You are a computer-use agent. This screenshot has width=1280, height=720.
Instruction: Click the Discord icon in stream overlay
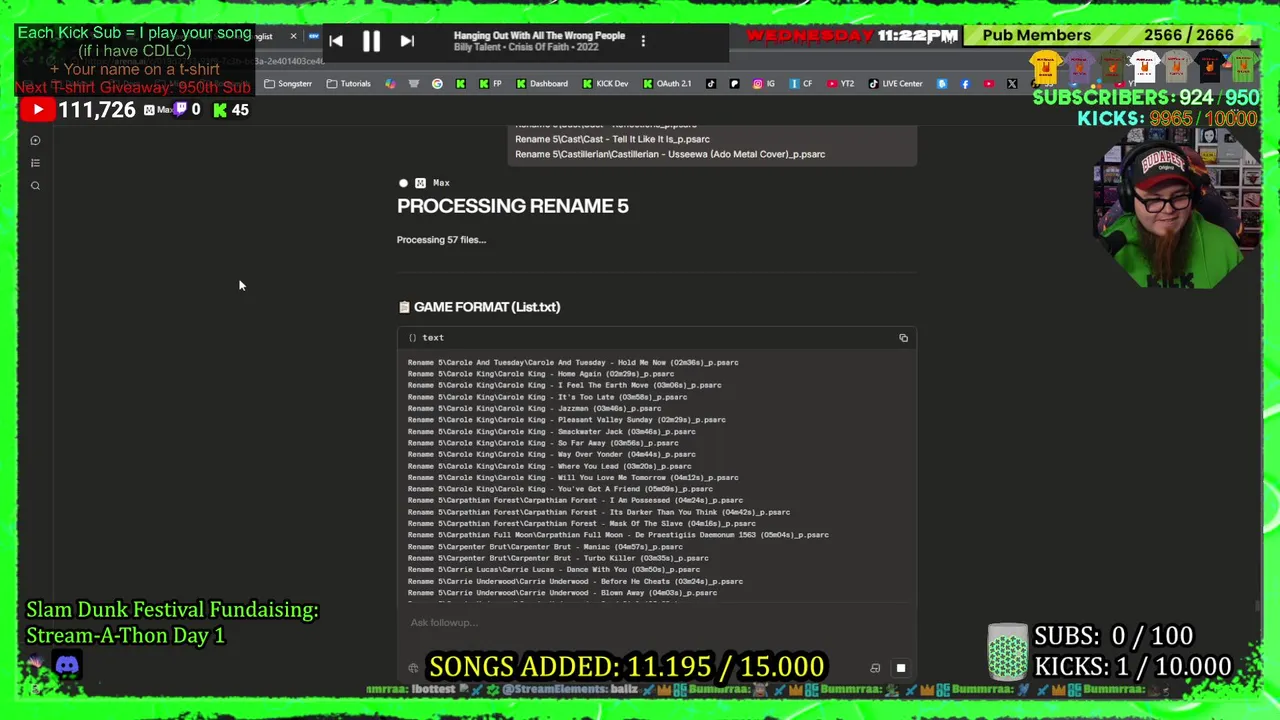(67, 665)
